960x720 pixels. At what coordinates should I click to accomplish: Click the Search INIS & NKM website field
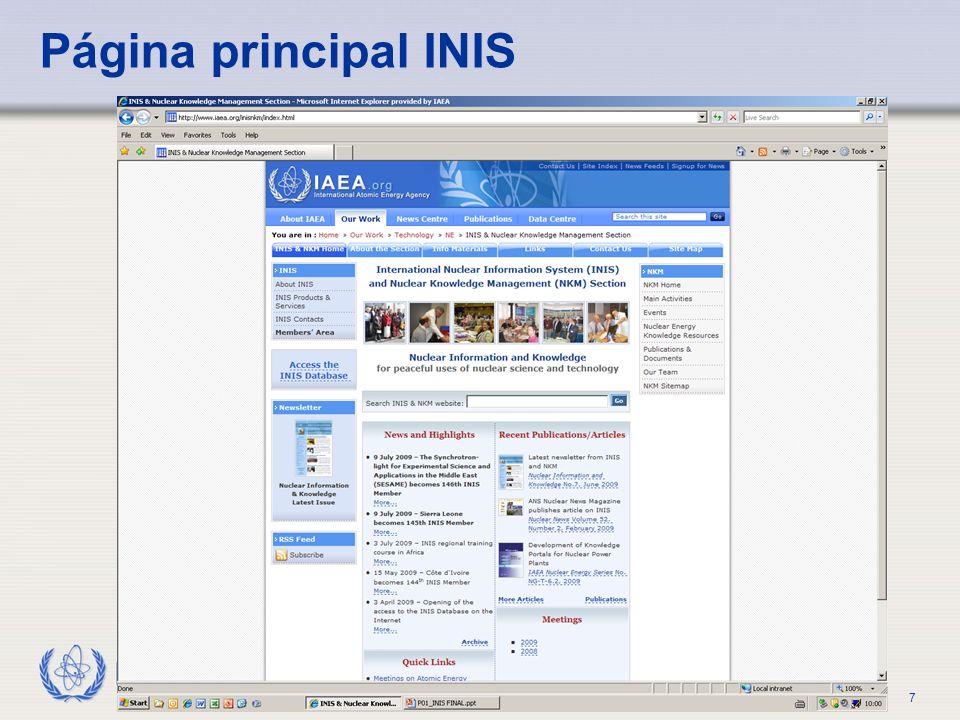coord(538,402)
